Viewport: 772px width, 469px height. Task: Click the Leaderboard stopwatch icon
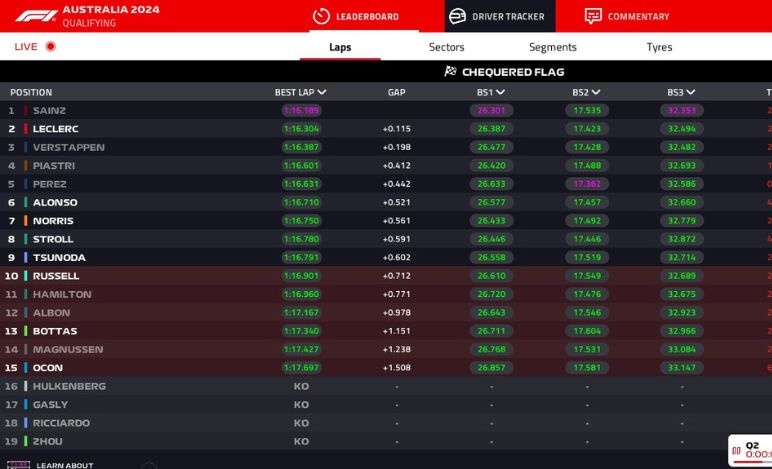click(321, 16)
